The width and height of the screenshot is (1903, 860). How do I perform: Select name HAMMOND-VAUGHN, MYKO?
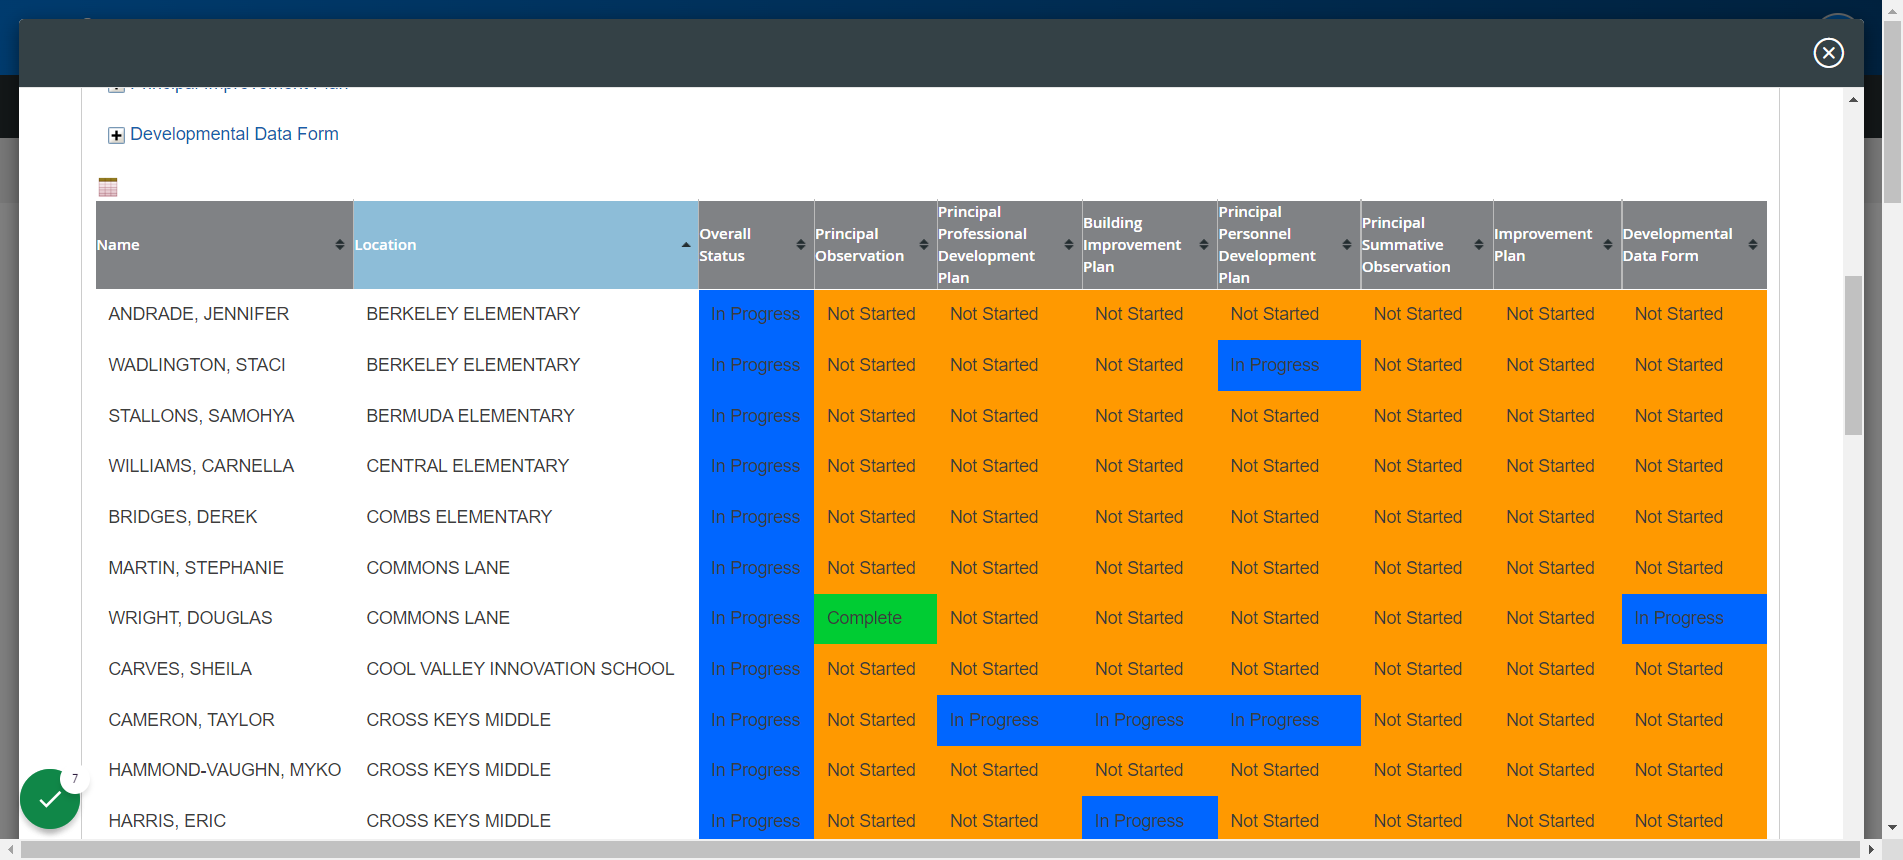225,770
